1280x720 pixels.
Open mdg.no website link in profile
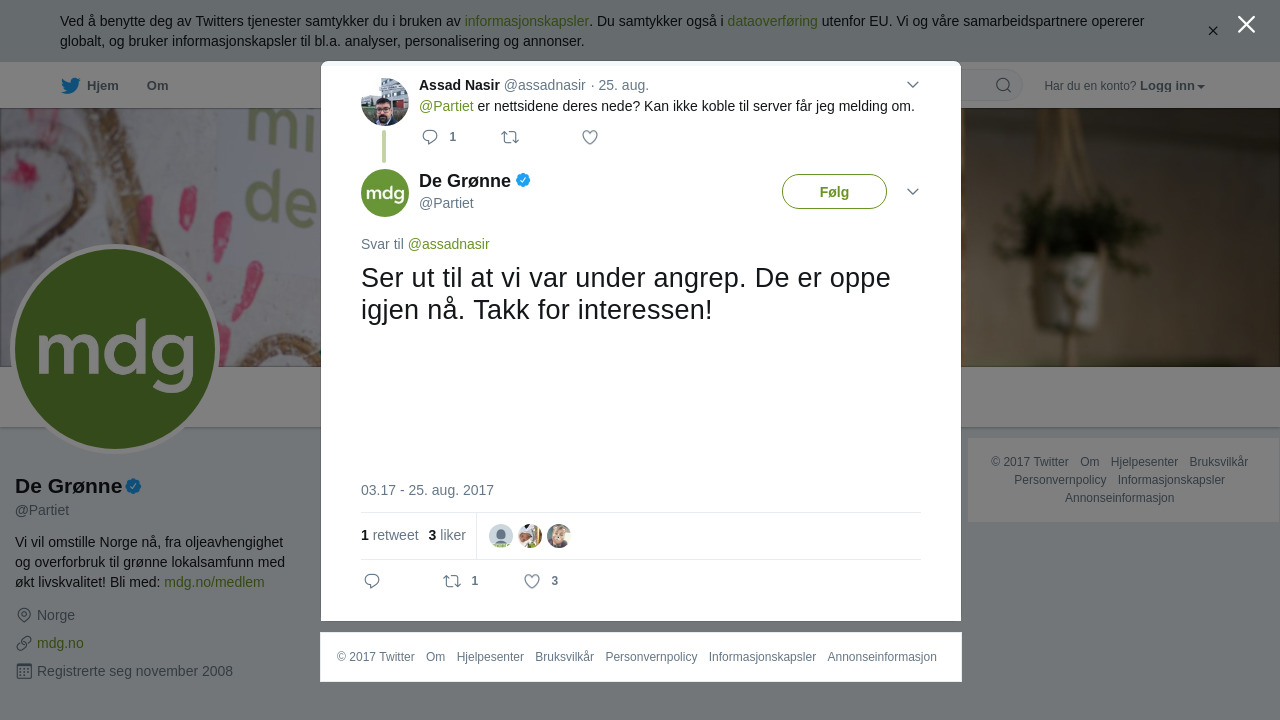tap(60, 643)
